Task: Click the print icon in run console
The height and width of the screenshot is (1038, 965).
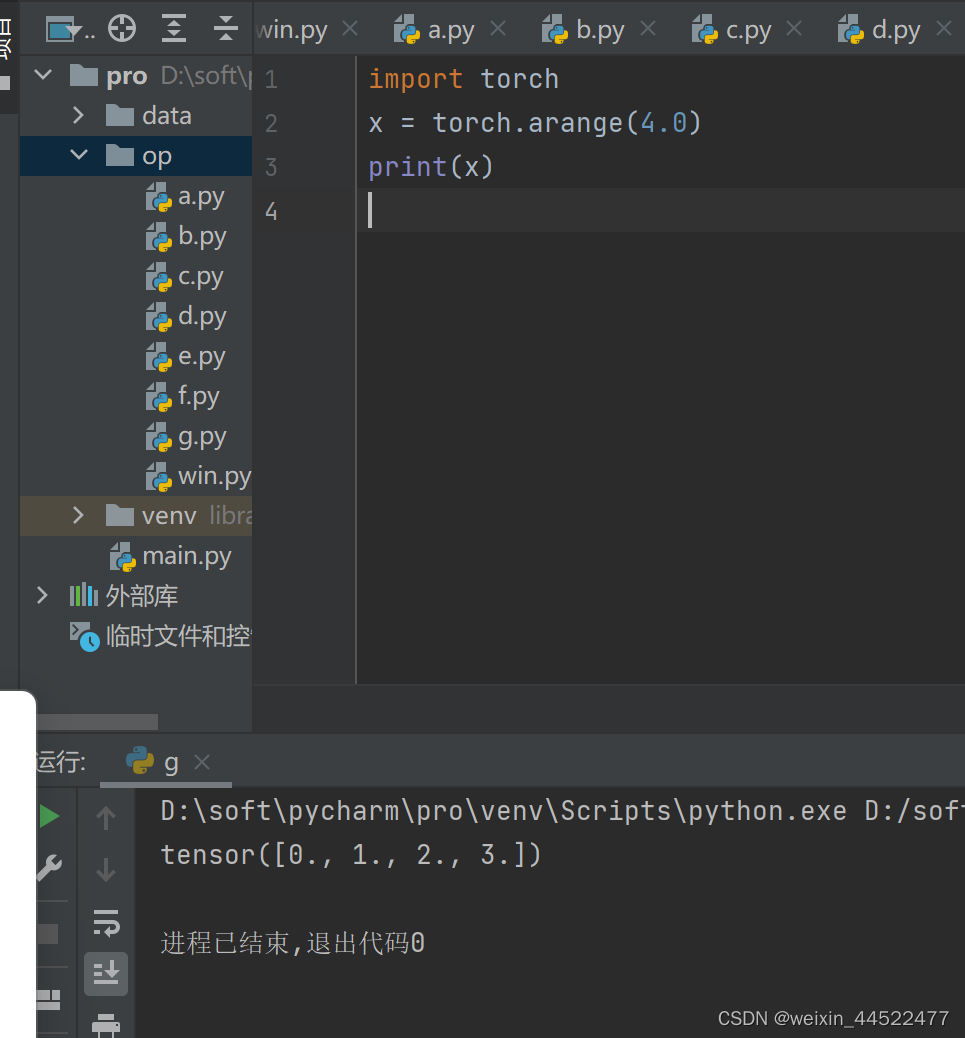Action: click(106, 1025)
